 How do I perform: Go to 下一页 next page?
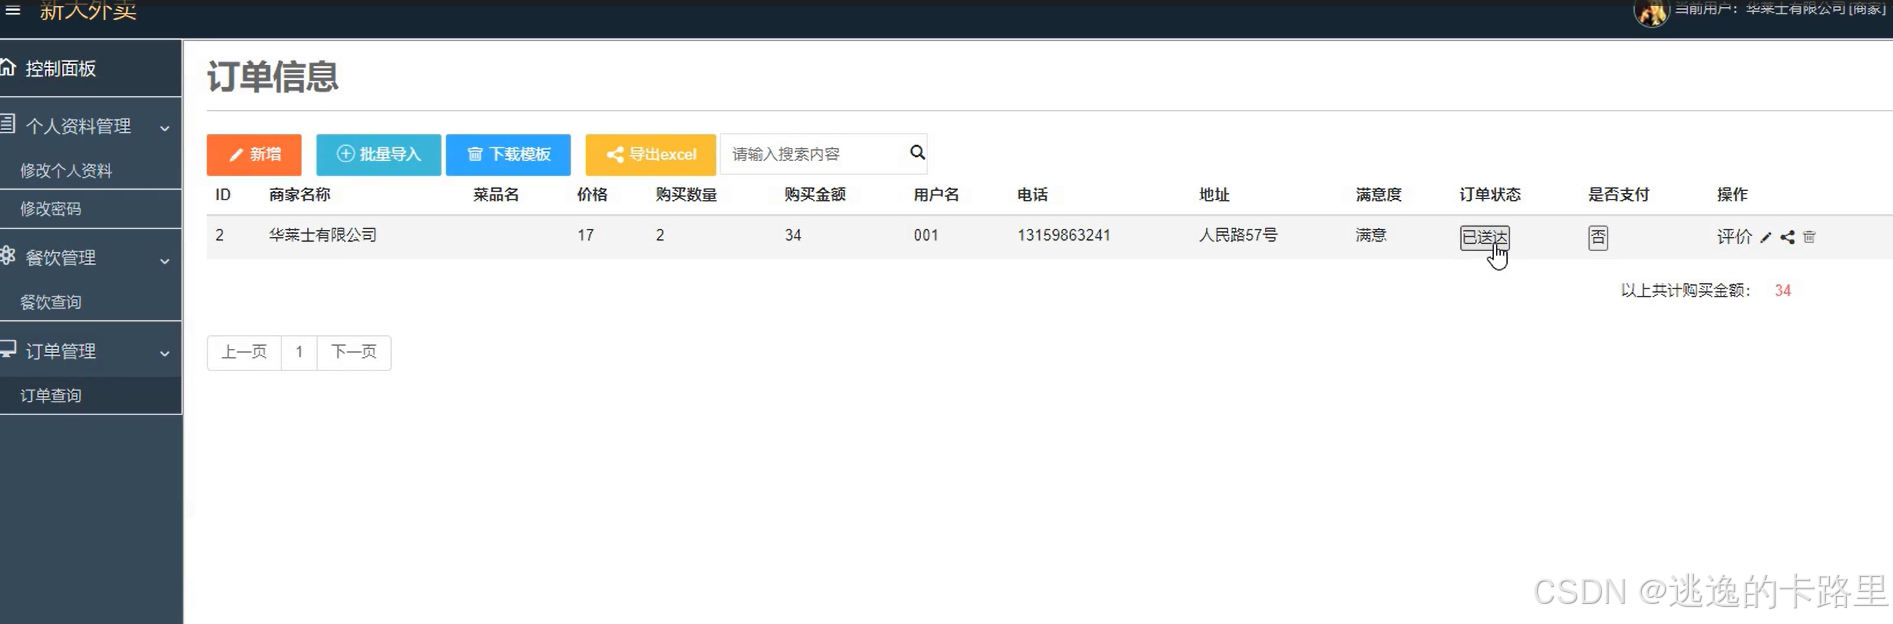(x=354, y=352)
